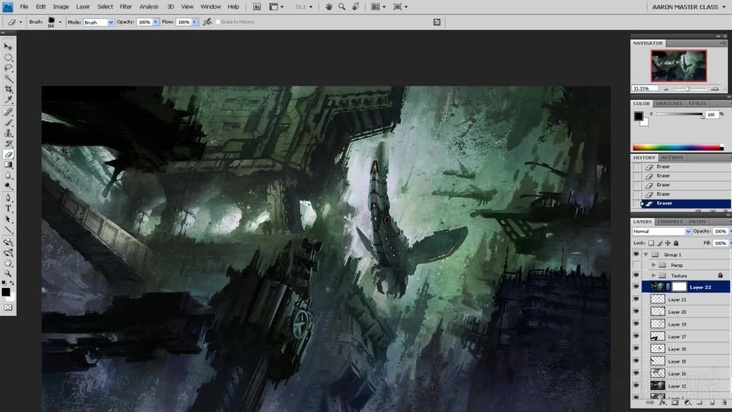732x412 pixels.
Task: Open the AARON MASTER CLASS workspace switcher
Action: (x=689, y=7)
